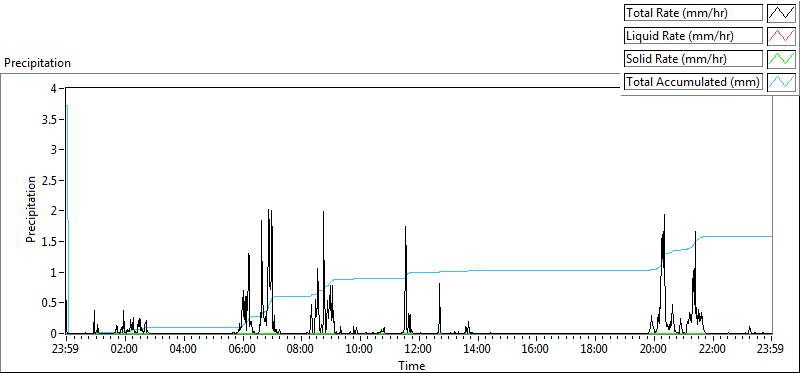Click the Time axis label

pyautogui.click(x=412, y=365)
